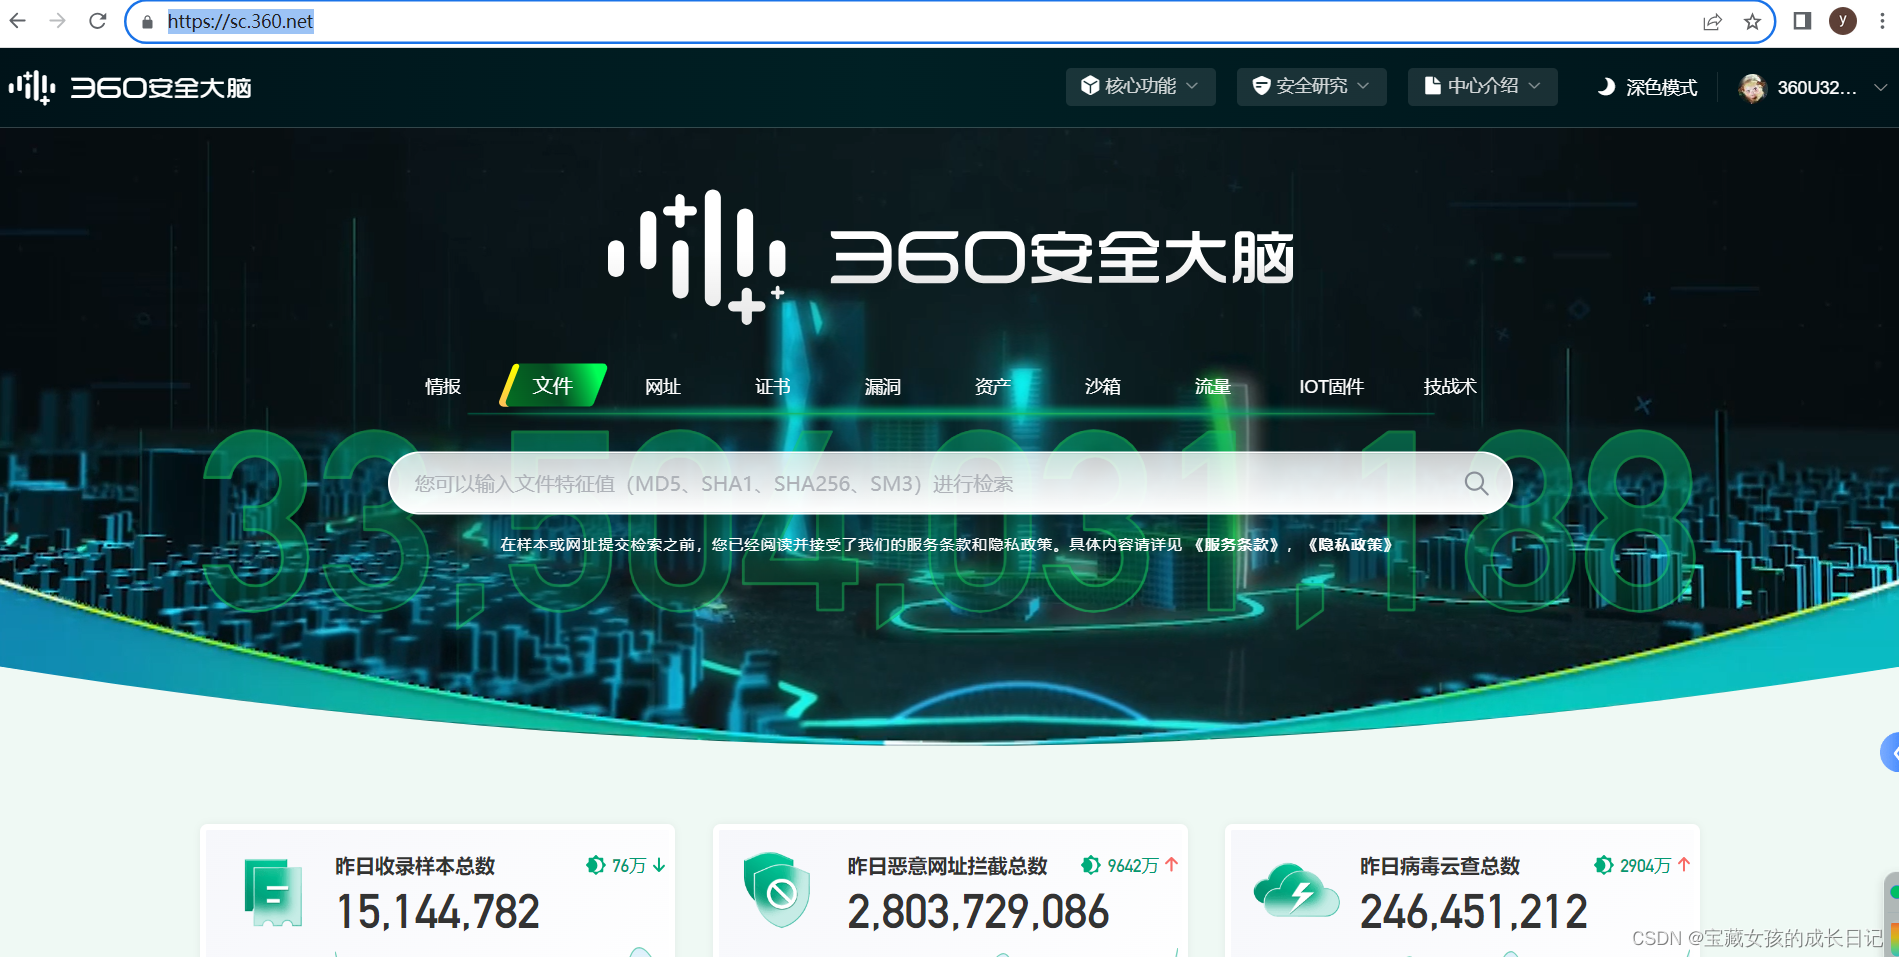Go forward in browser history

(58, 21)
